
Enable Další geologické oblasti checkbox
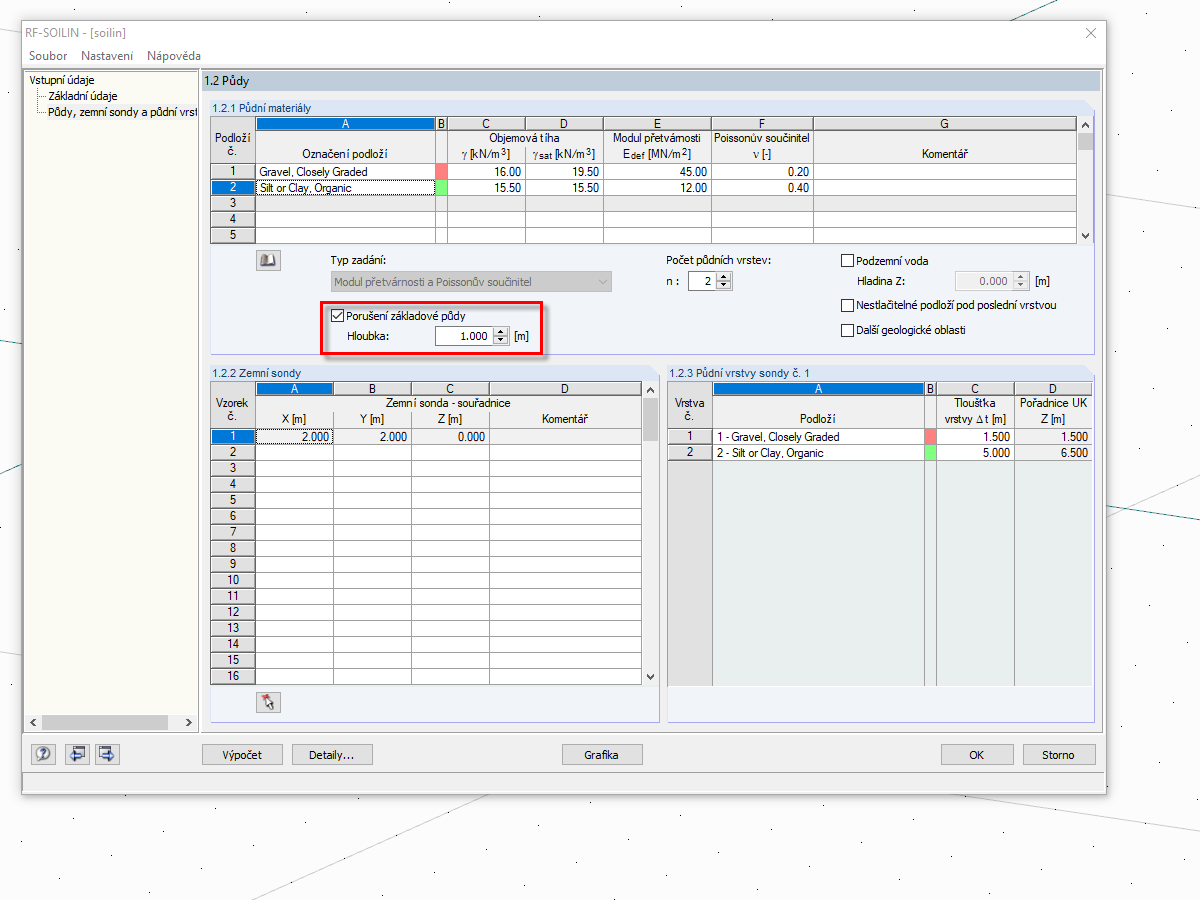848,330
